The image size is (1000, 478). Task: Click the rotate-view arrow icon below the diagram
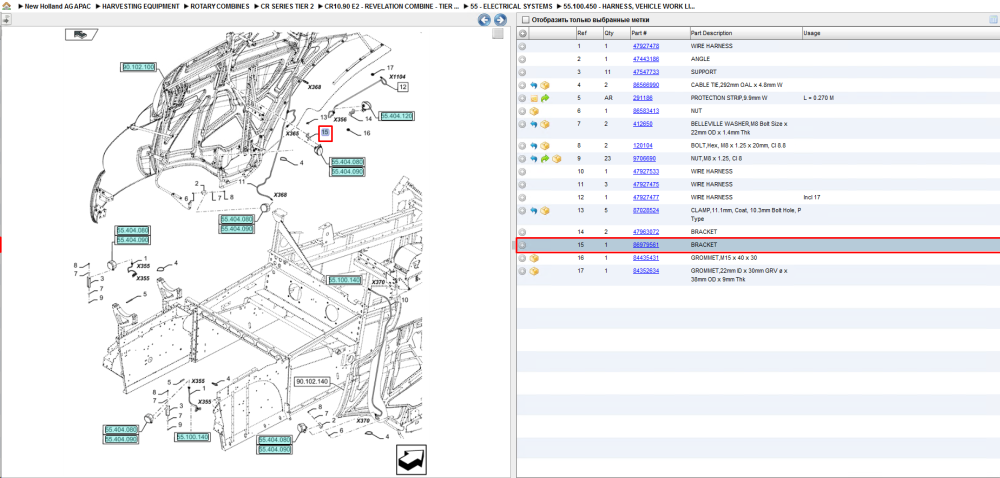pos(411,460)
